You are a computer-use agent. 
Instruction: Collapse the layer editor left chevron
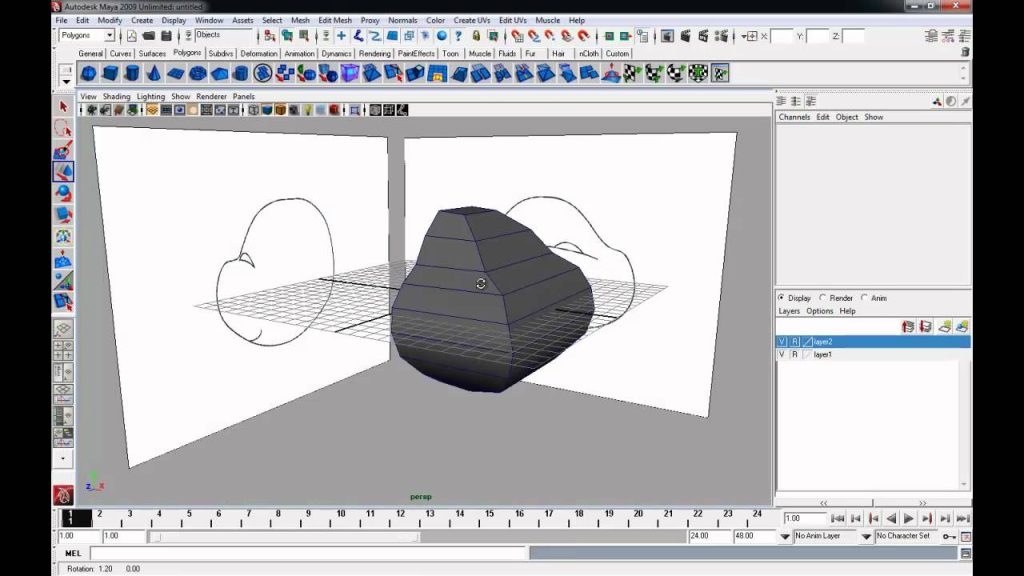tap(823, 503)
